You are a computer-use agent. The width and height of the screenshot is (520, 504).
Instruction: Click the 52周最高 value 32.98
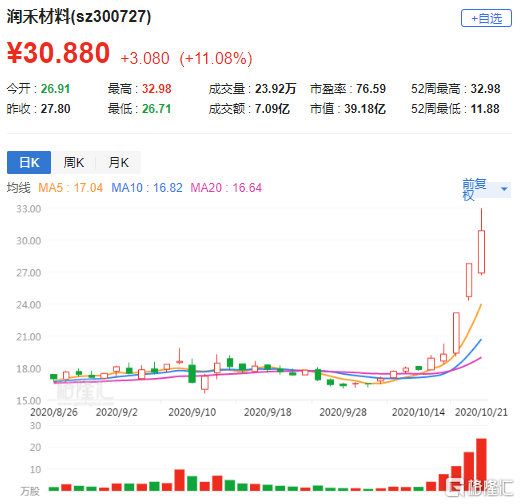click(485, 89)
